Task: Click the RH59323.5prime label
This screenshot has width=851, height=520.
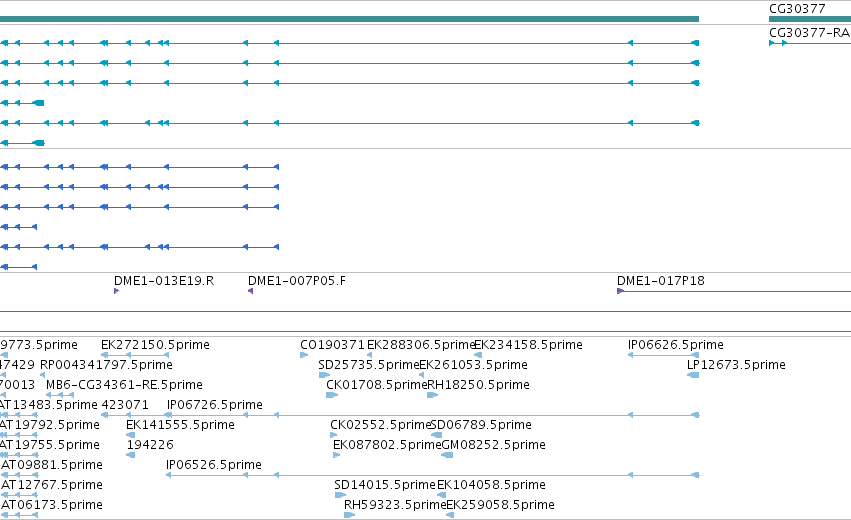Action: [395, 505]
